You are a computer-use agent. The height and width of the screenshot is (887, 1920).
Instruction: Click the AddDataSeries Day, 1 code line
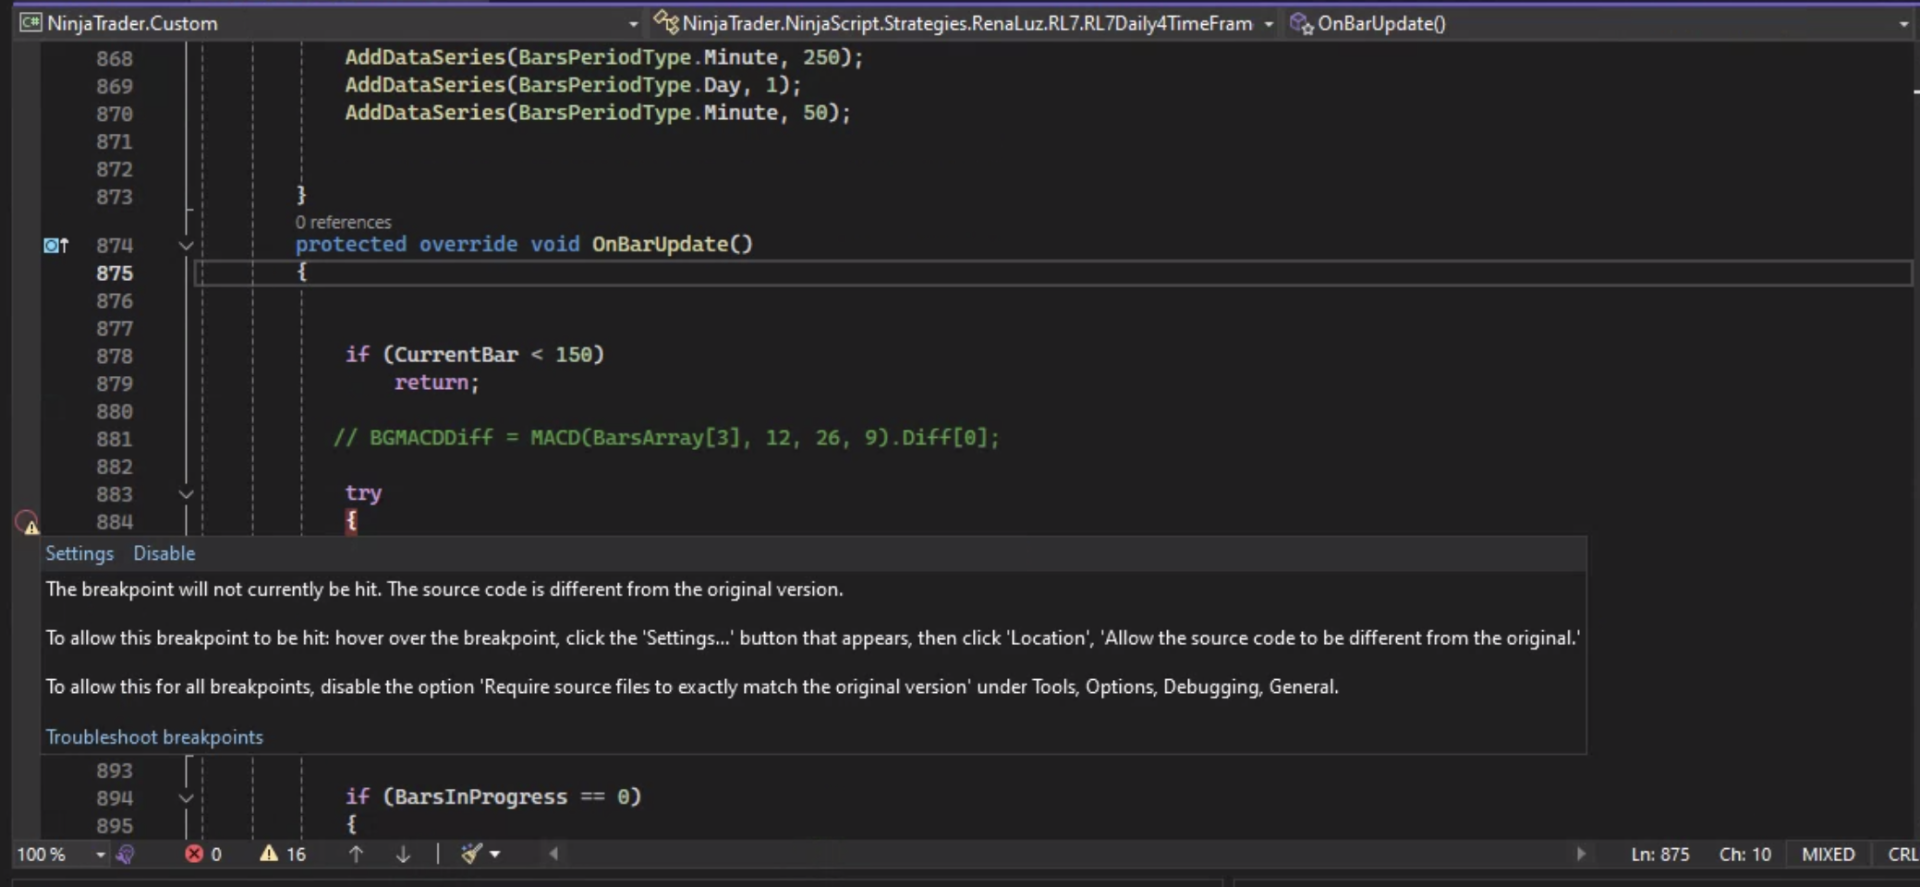tap(573, 86)
